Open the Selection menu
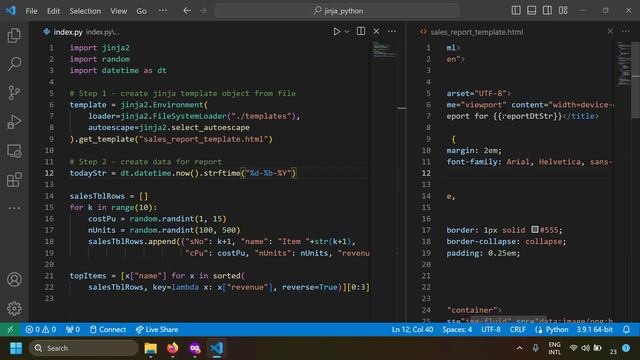Screen dimensions: 640x360 coord(85,11)
